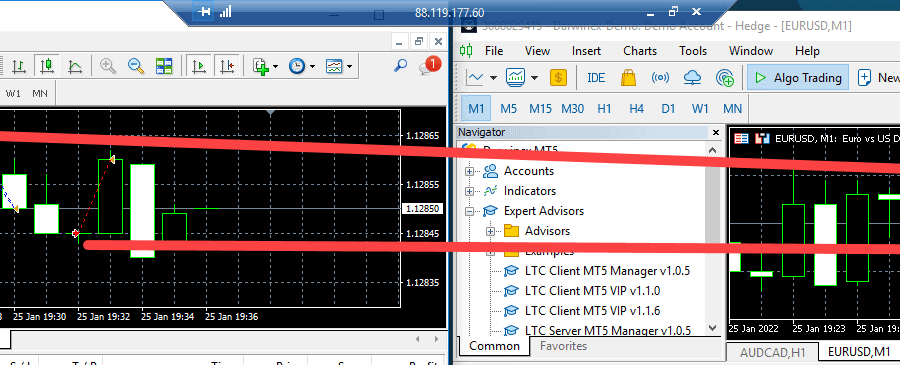Click the monitor chart icon in MT5 toolbar
Image resolution: width=900 pixels, height=365 pixels.
tap(515, 77)
